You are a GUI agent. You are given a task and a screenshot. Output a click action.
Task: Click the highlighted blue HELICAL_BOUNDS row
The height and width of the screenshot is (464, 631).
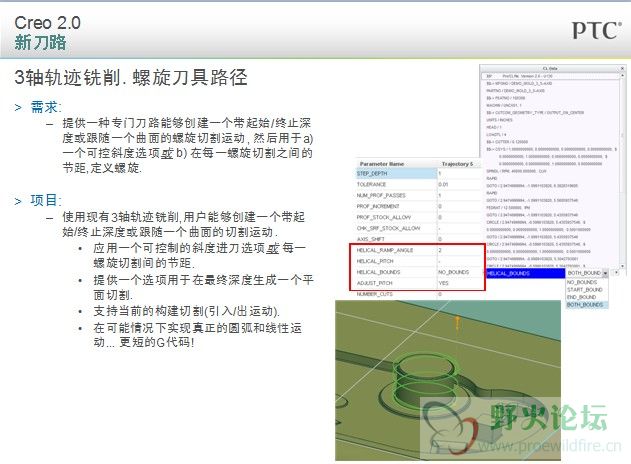coord(525,274)
